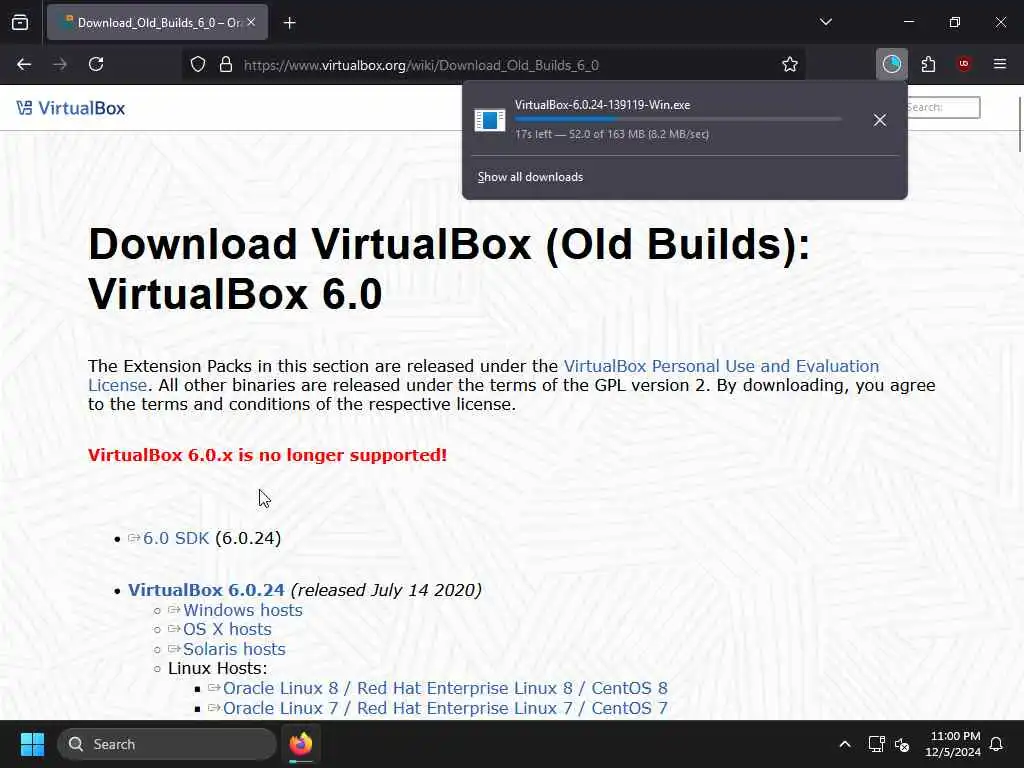1024x768 pixels.
Task: Click the VirtualBox logo home link
Action: (x=71, y=108)
